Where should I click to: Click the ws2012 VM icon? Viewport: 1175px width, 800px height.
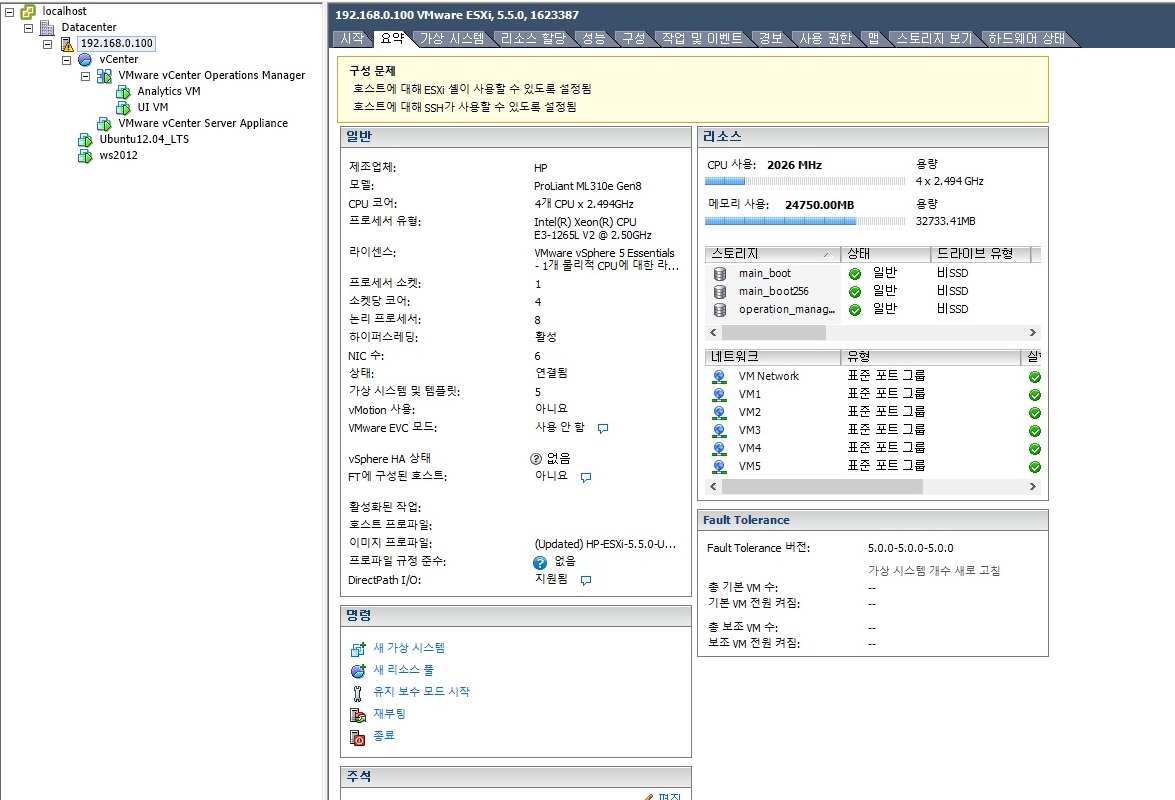(x=85, y=156)
